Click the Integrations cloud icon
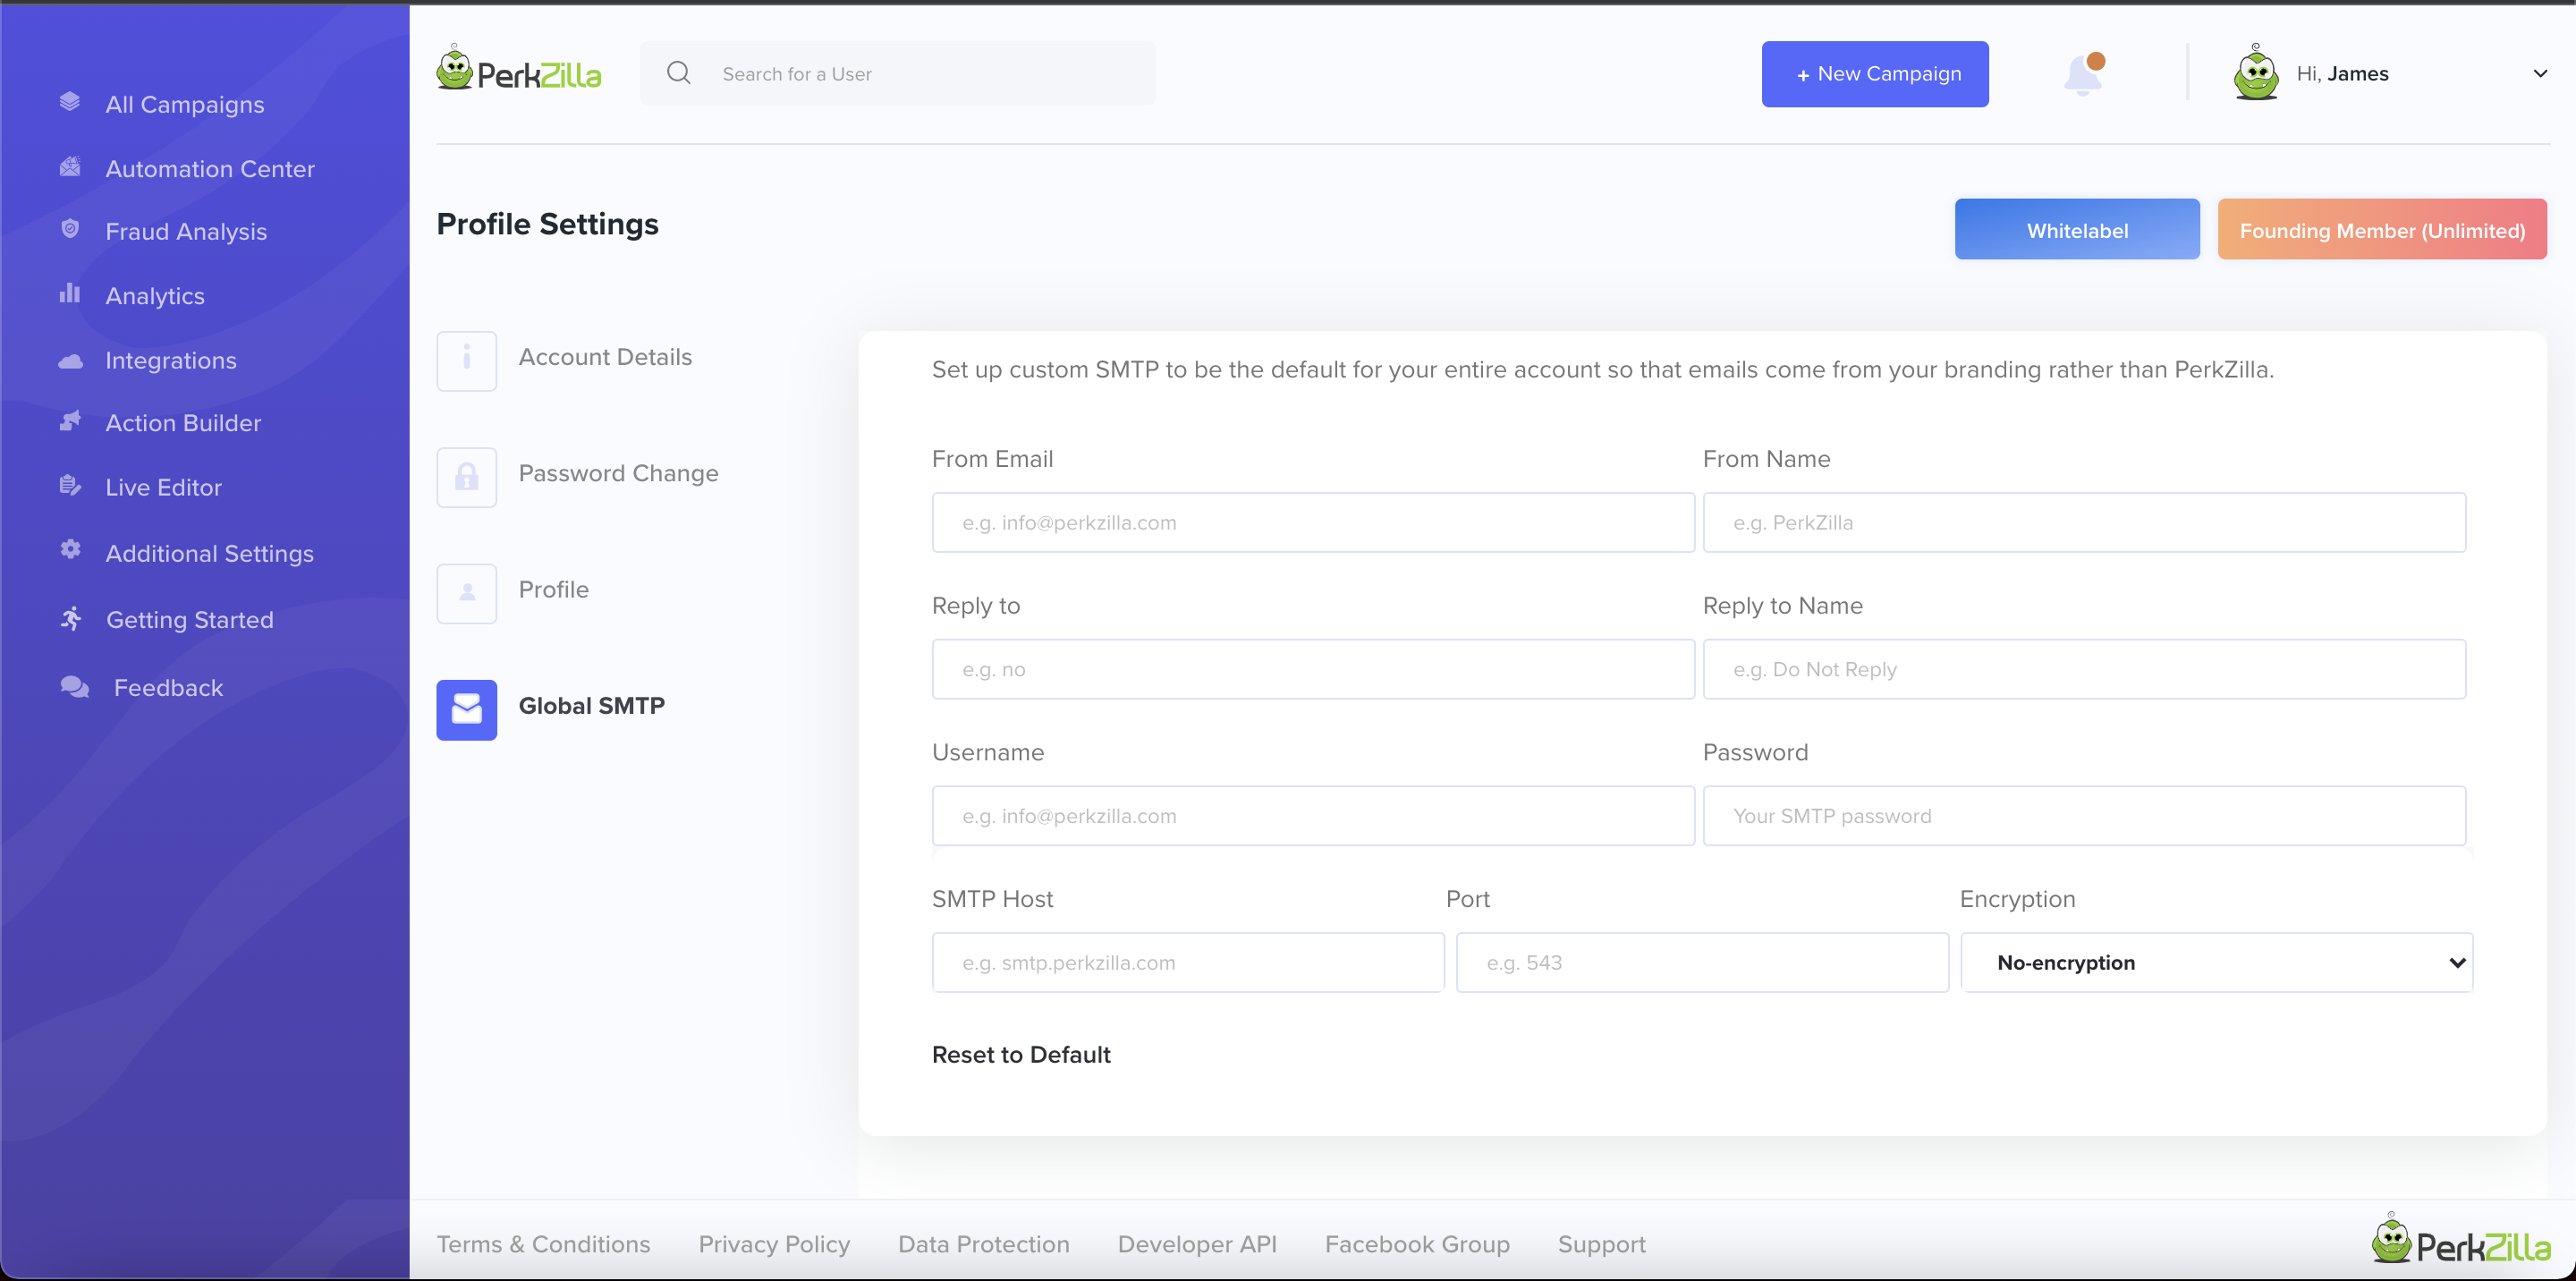 click(70, 361)
